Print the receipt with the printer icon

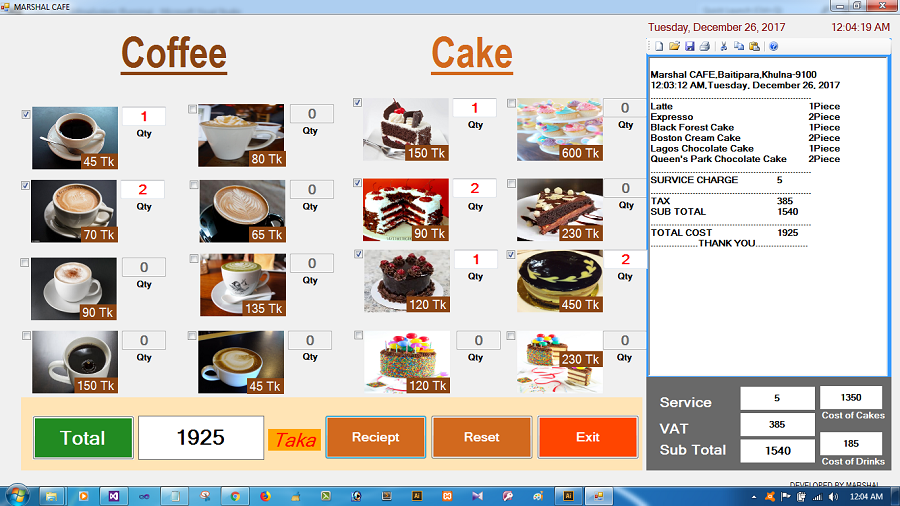(704, 46)
